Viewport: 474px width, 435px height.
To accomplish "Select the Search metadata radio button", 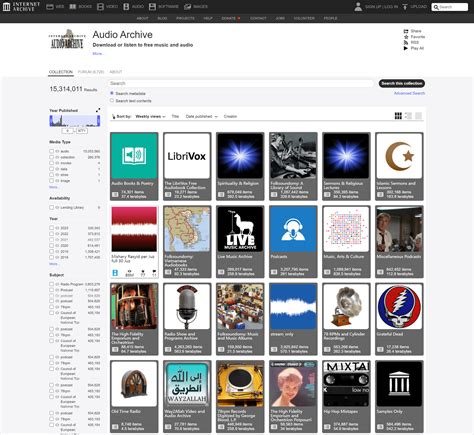I will coord(112,93).
